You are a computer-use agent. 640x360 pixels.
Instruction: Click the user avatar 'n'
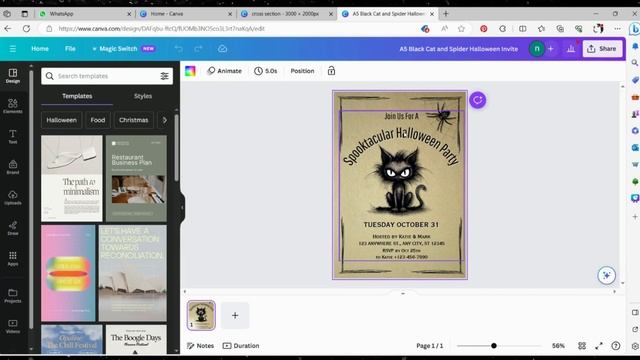pyautogui.click(x=537, y=49)
